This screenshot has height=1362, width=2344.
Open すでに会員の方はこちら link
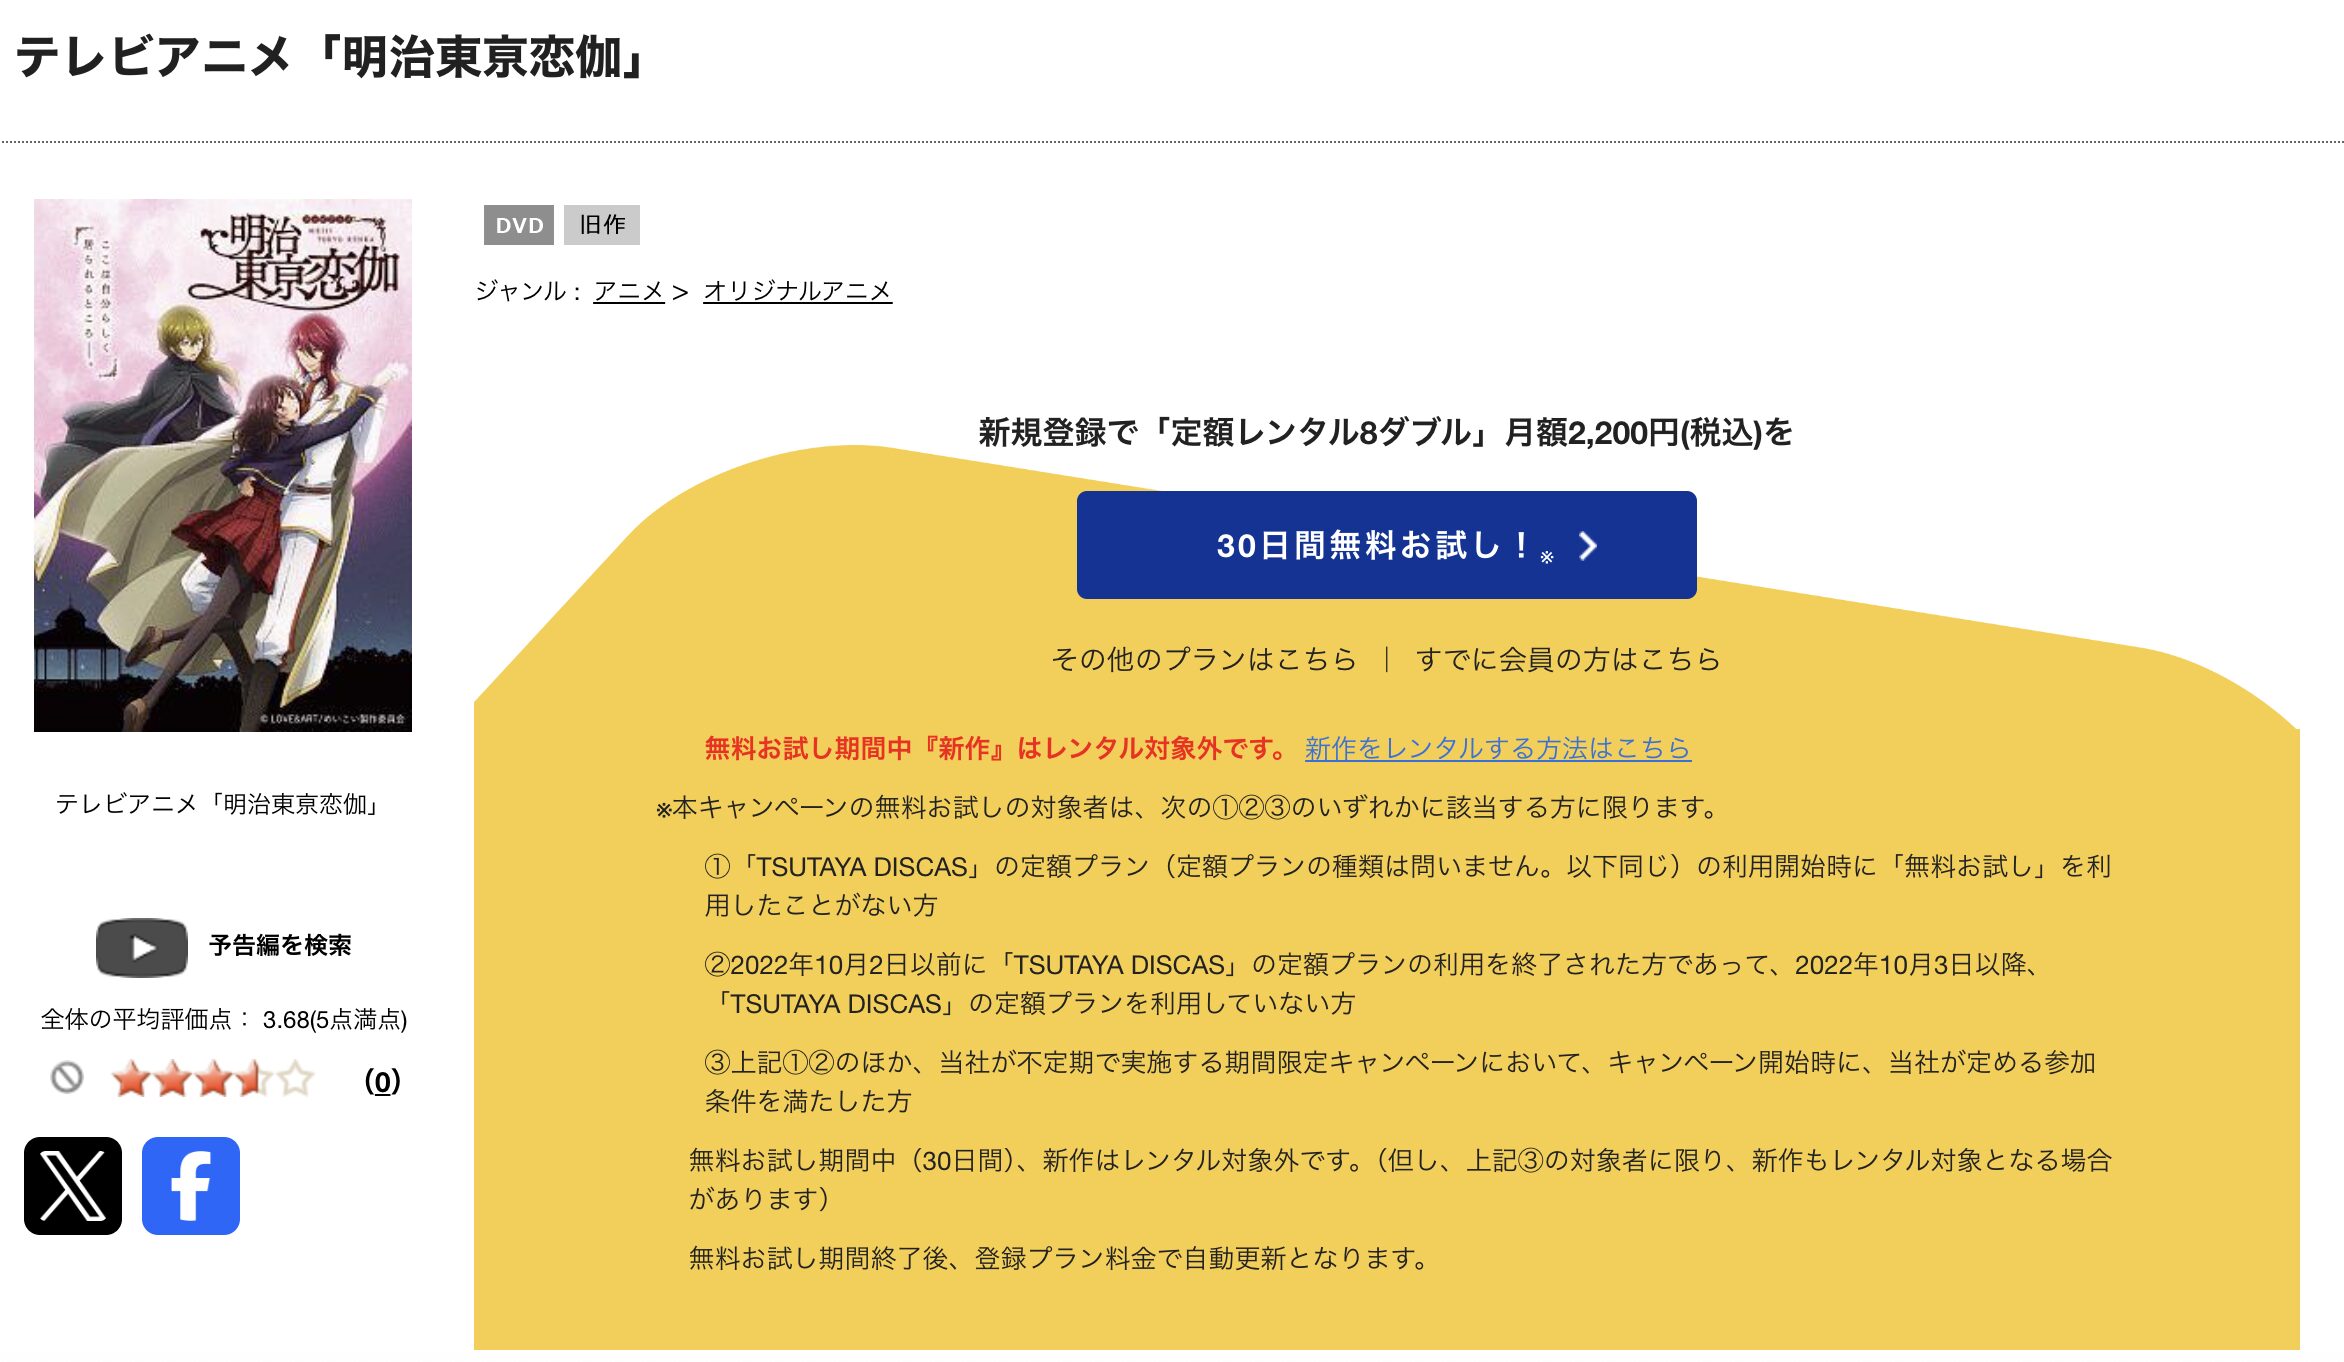(1568, 659)
